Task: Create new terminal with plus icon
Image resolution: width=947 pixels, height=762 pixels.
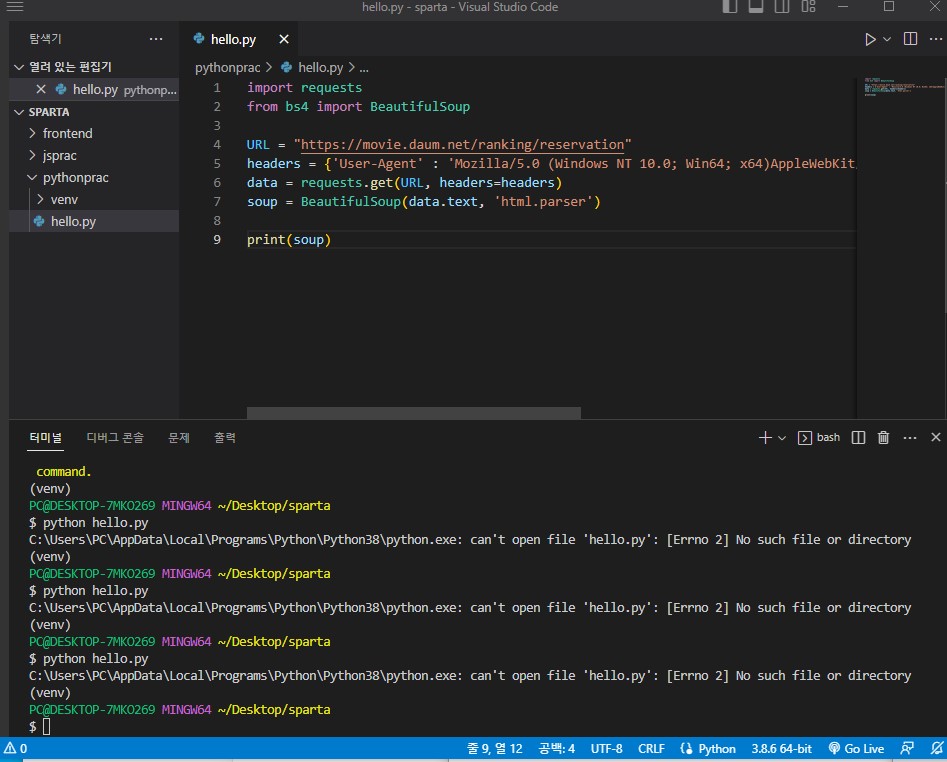Action: click(x=765, y=438)
